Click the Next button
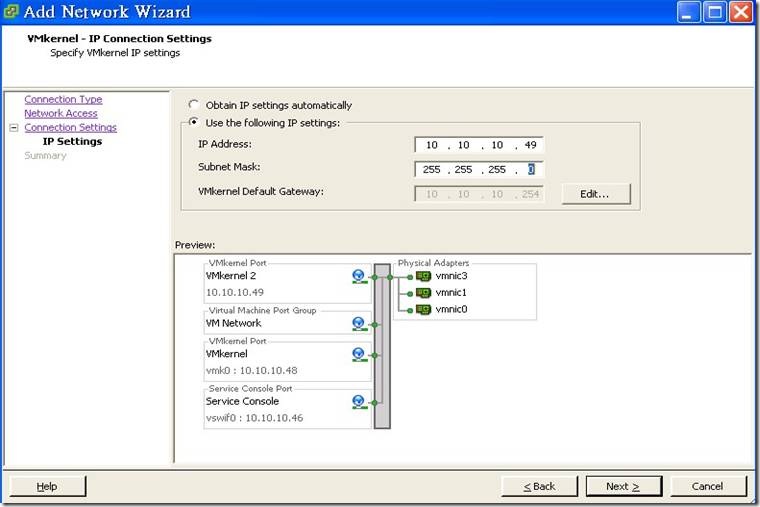 [x=623, y=486]
